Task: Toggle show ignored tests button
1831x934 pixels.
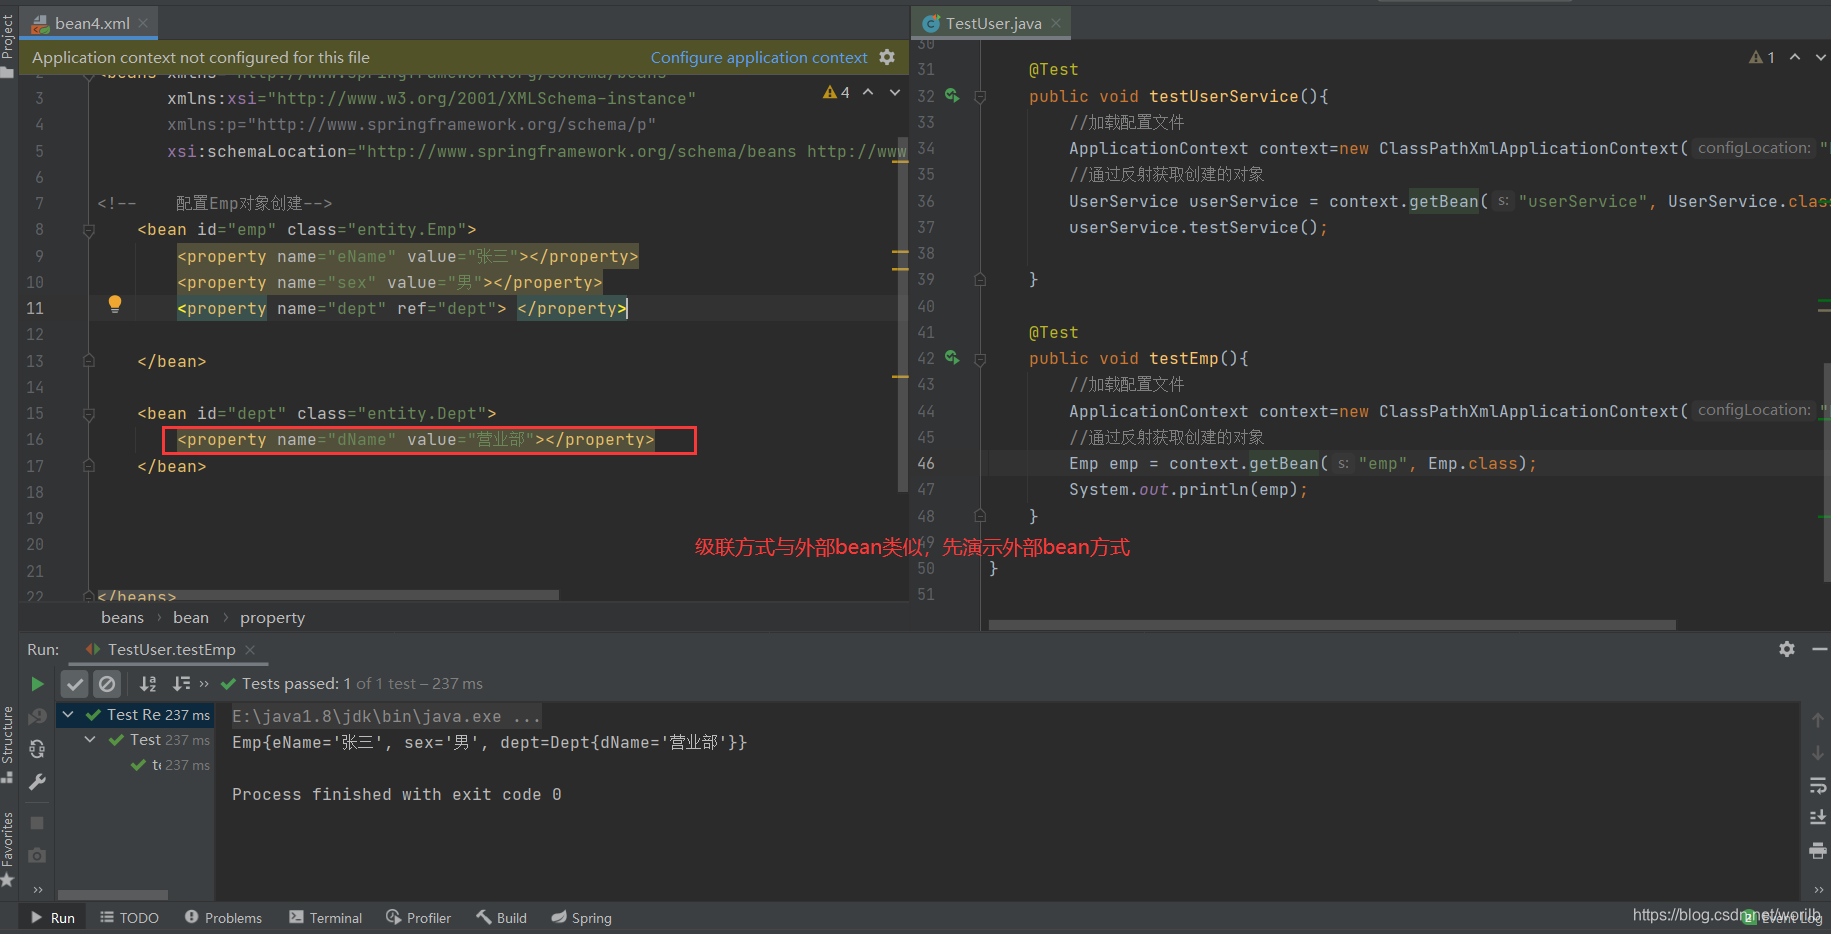Action: [107, 684]
